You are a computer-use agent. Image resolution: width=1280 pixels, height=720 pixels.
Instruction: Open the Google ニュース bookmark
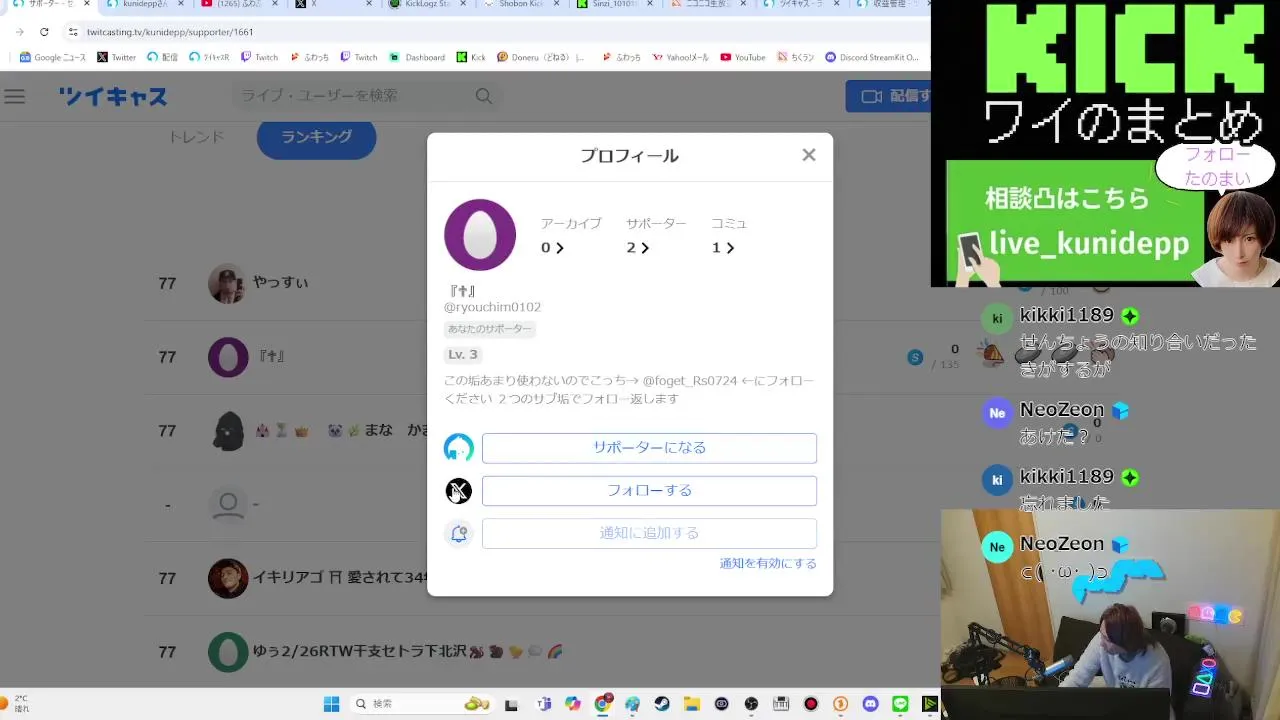click(x=53, y=57)
